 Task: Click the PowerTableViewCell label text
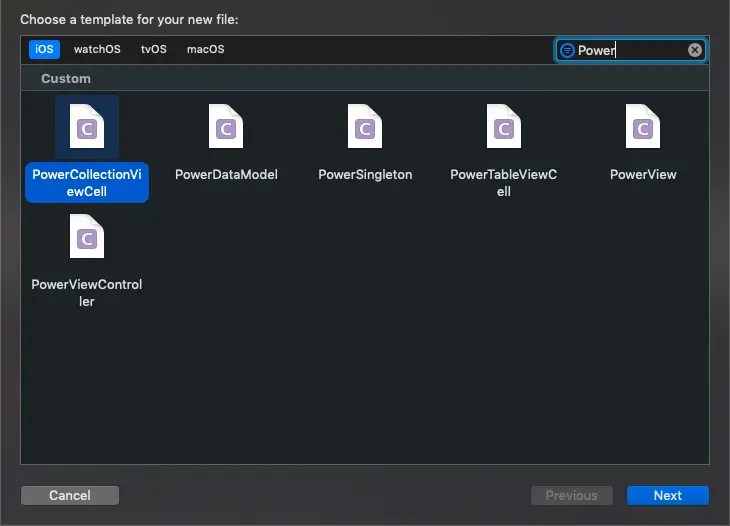click(x=504, y=182)
